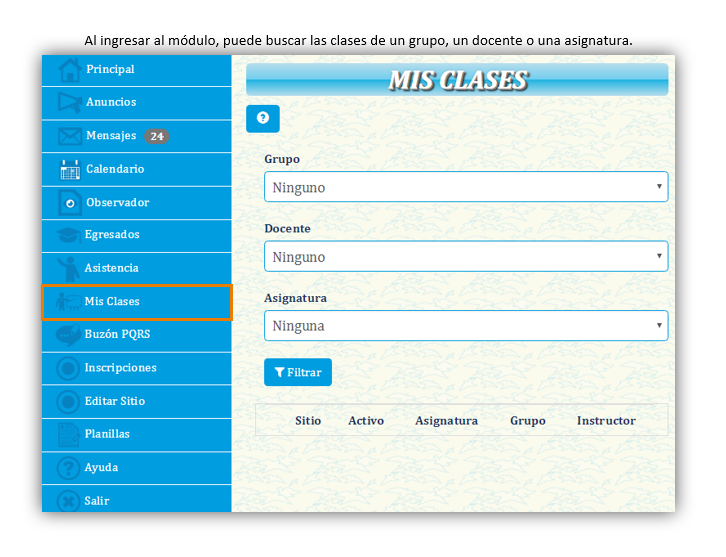Screen dimensions: 726x557
Task: Click the question mark icon beside Ayuda
Action: pos(68,468)
